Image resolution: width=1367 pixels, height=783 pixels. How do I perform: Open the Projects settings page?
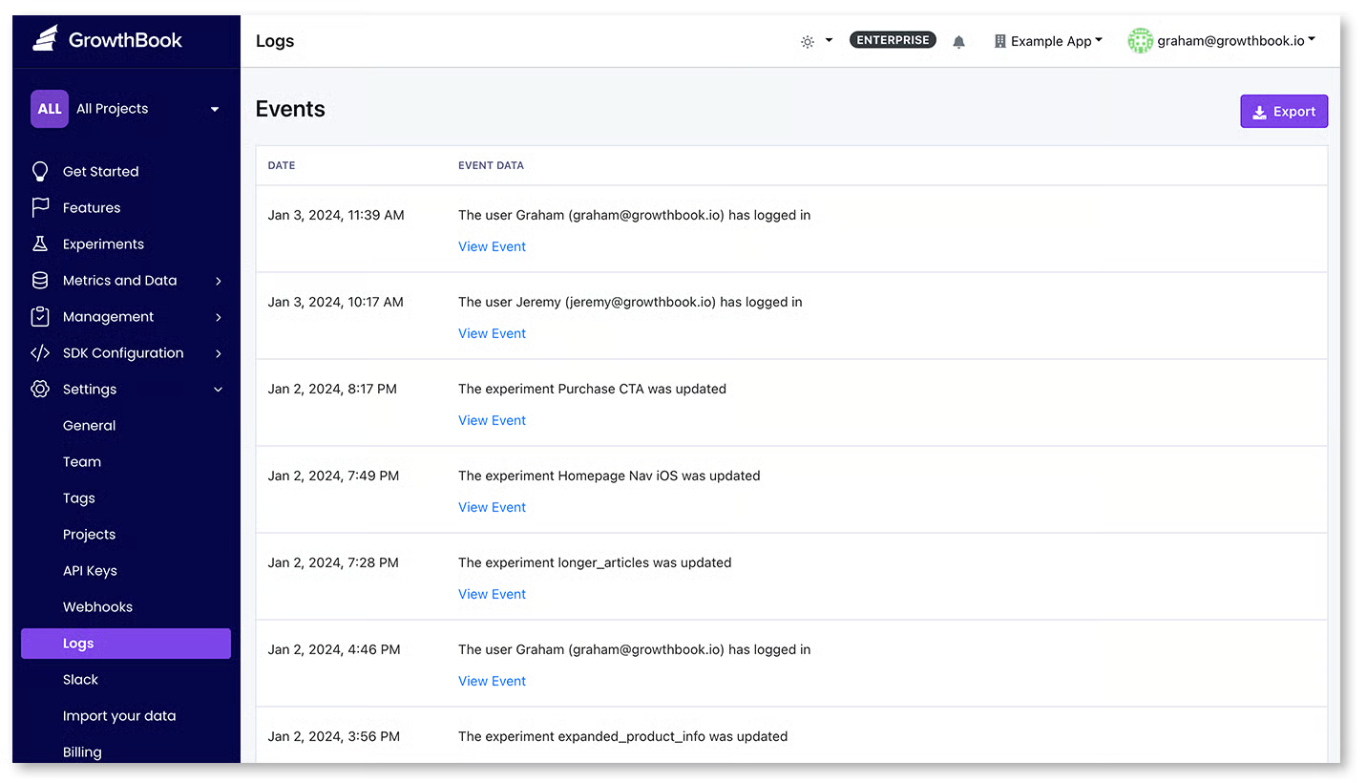tap(89, 534)
